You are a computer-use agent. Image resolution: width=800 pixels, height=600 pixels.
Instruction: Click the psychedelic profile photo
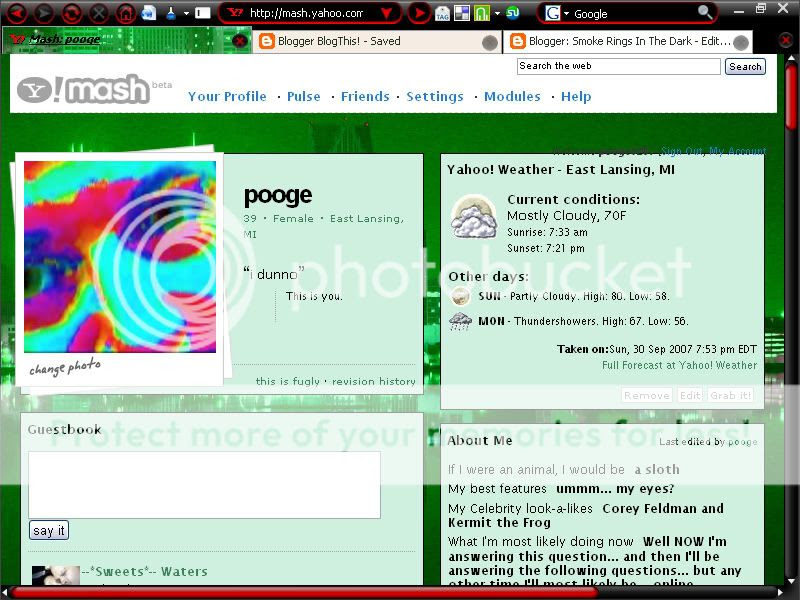tap(120, 257)
